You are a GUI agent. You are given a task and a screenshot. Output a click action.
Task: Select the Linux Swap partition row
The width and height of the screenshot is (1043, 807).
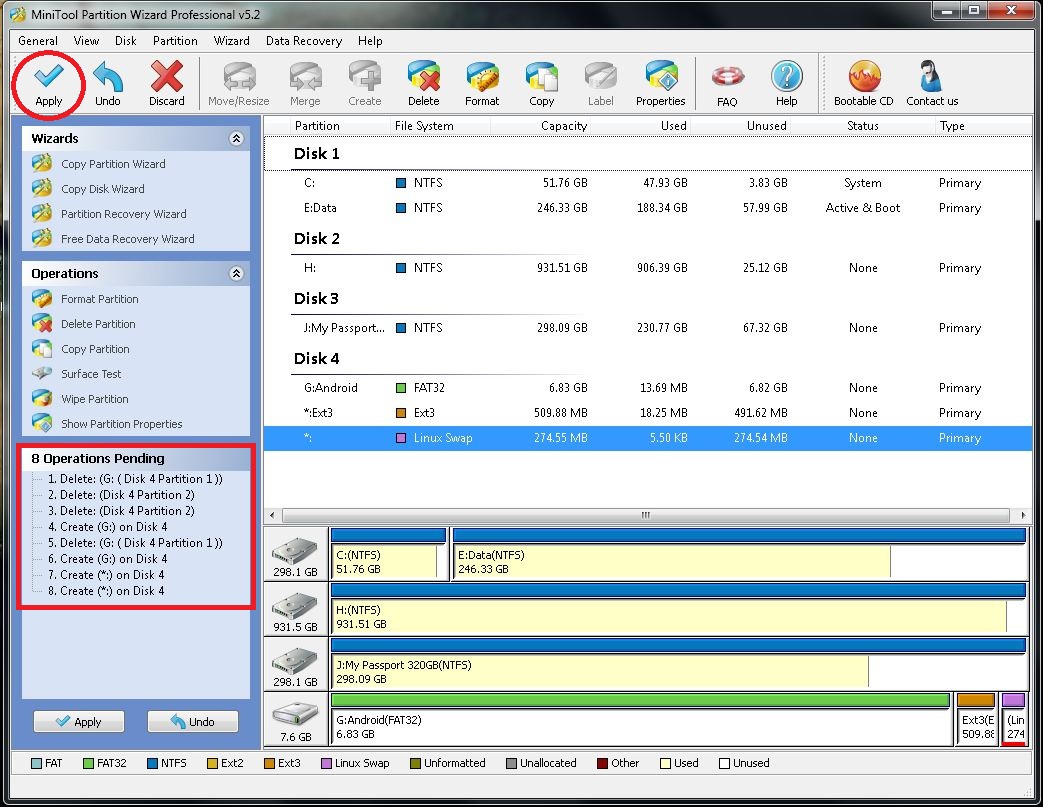click(648, 438)
